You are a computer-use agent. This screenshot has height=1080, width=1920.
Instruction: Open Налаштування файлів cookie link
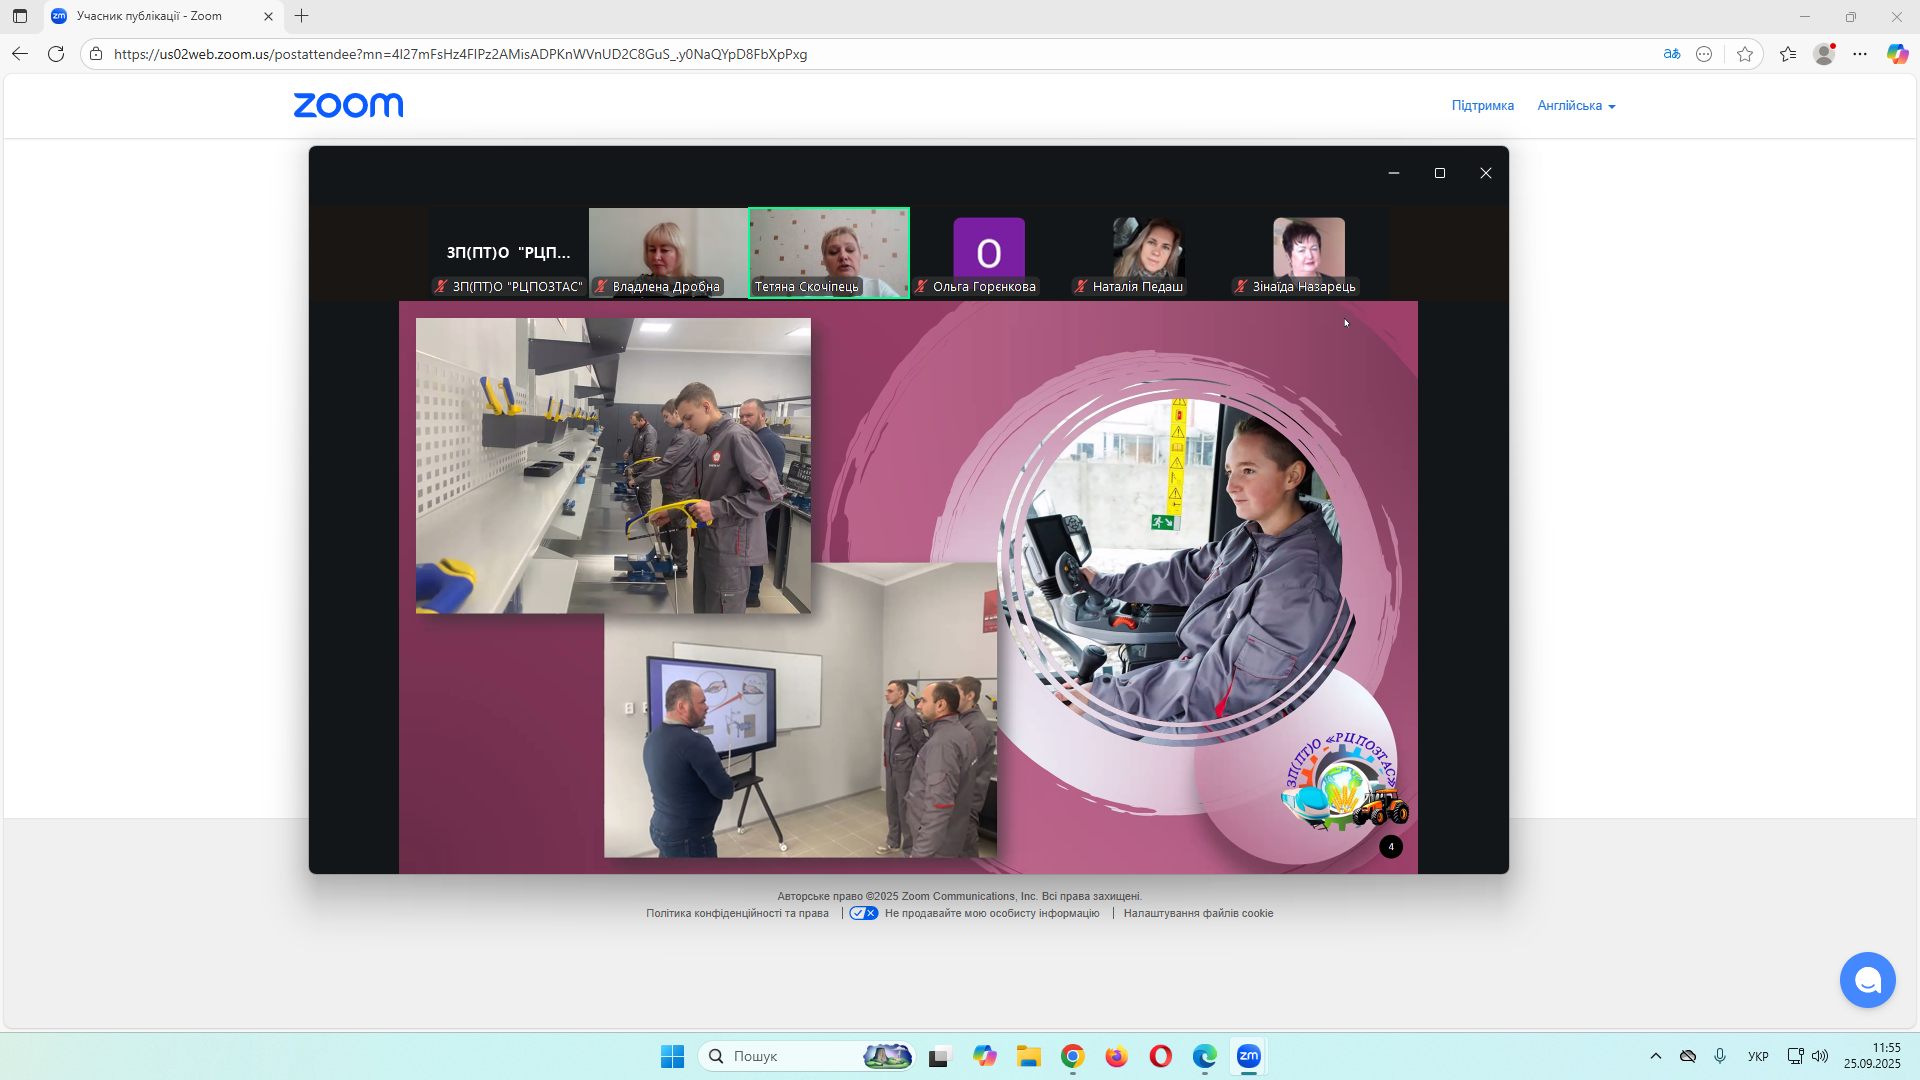1198,913
